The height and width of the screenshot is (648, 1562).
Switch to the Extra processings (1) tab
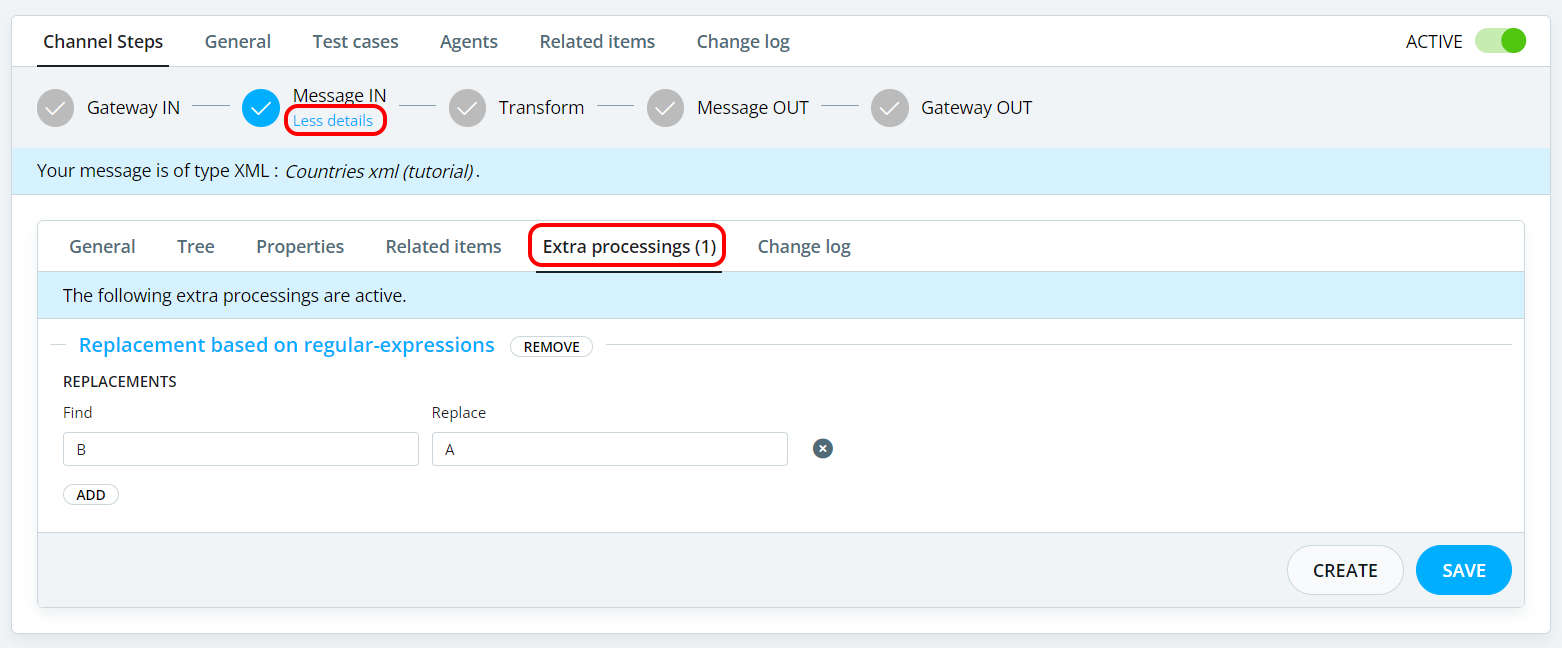click(x=629, y=247)
